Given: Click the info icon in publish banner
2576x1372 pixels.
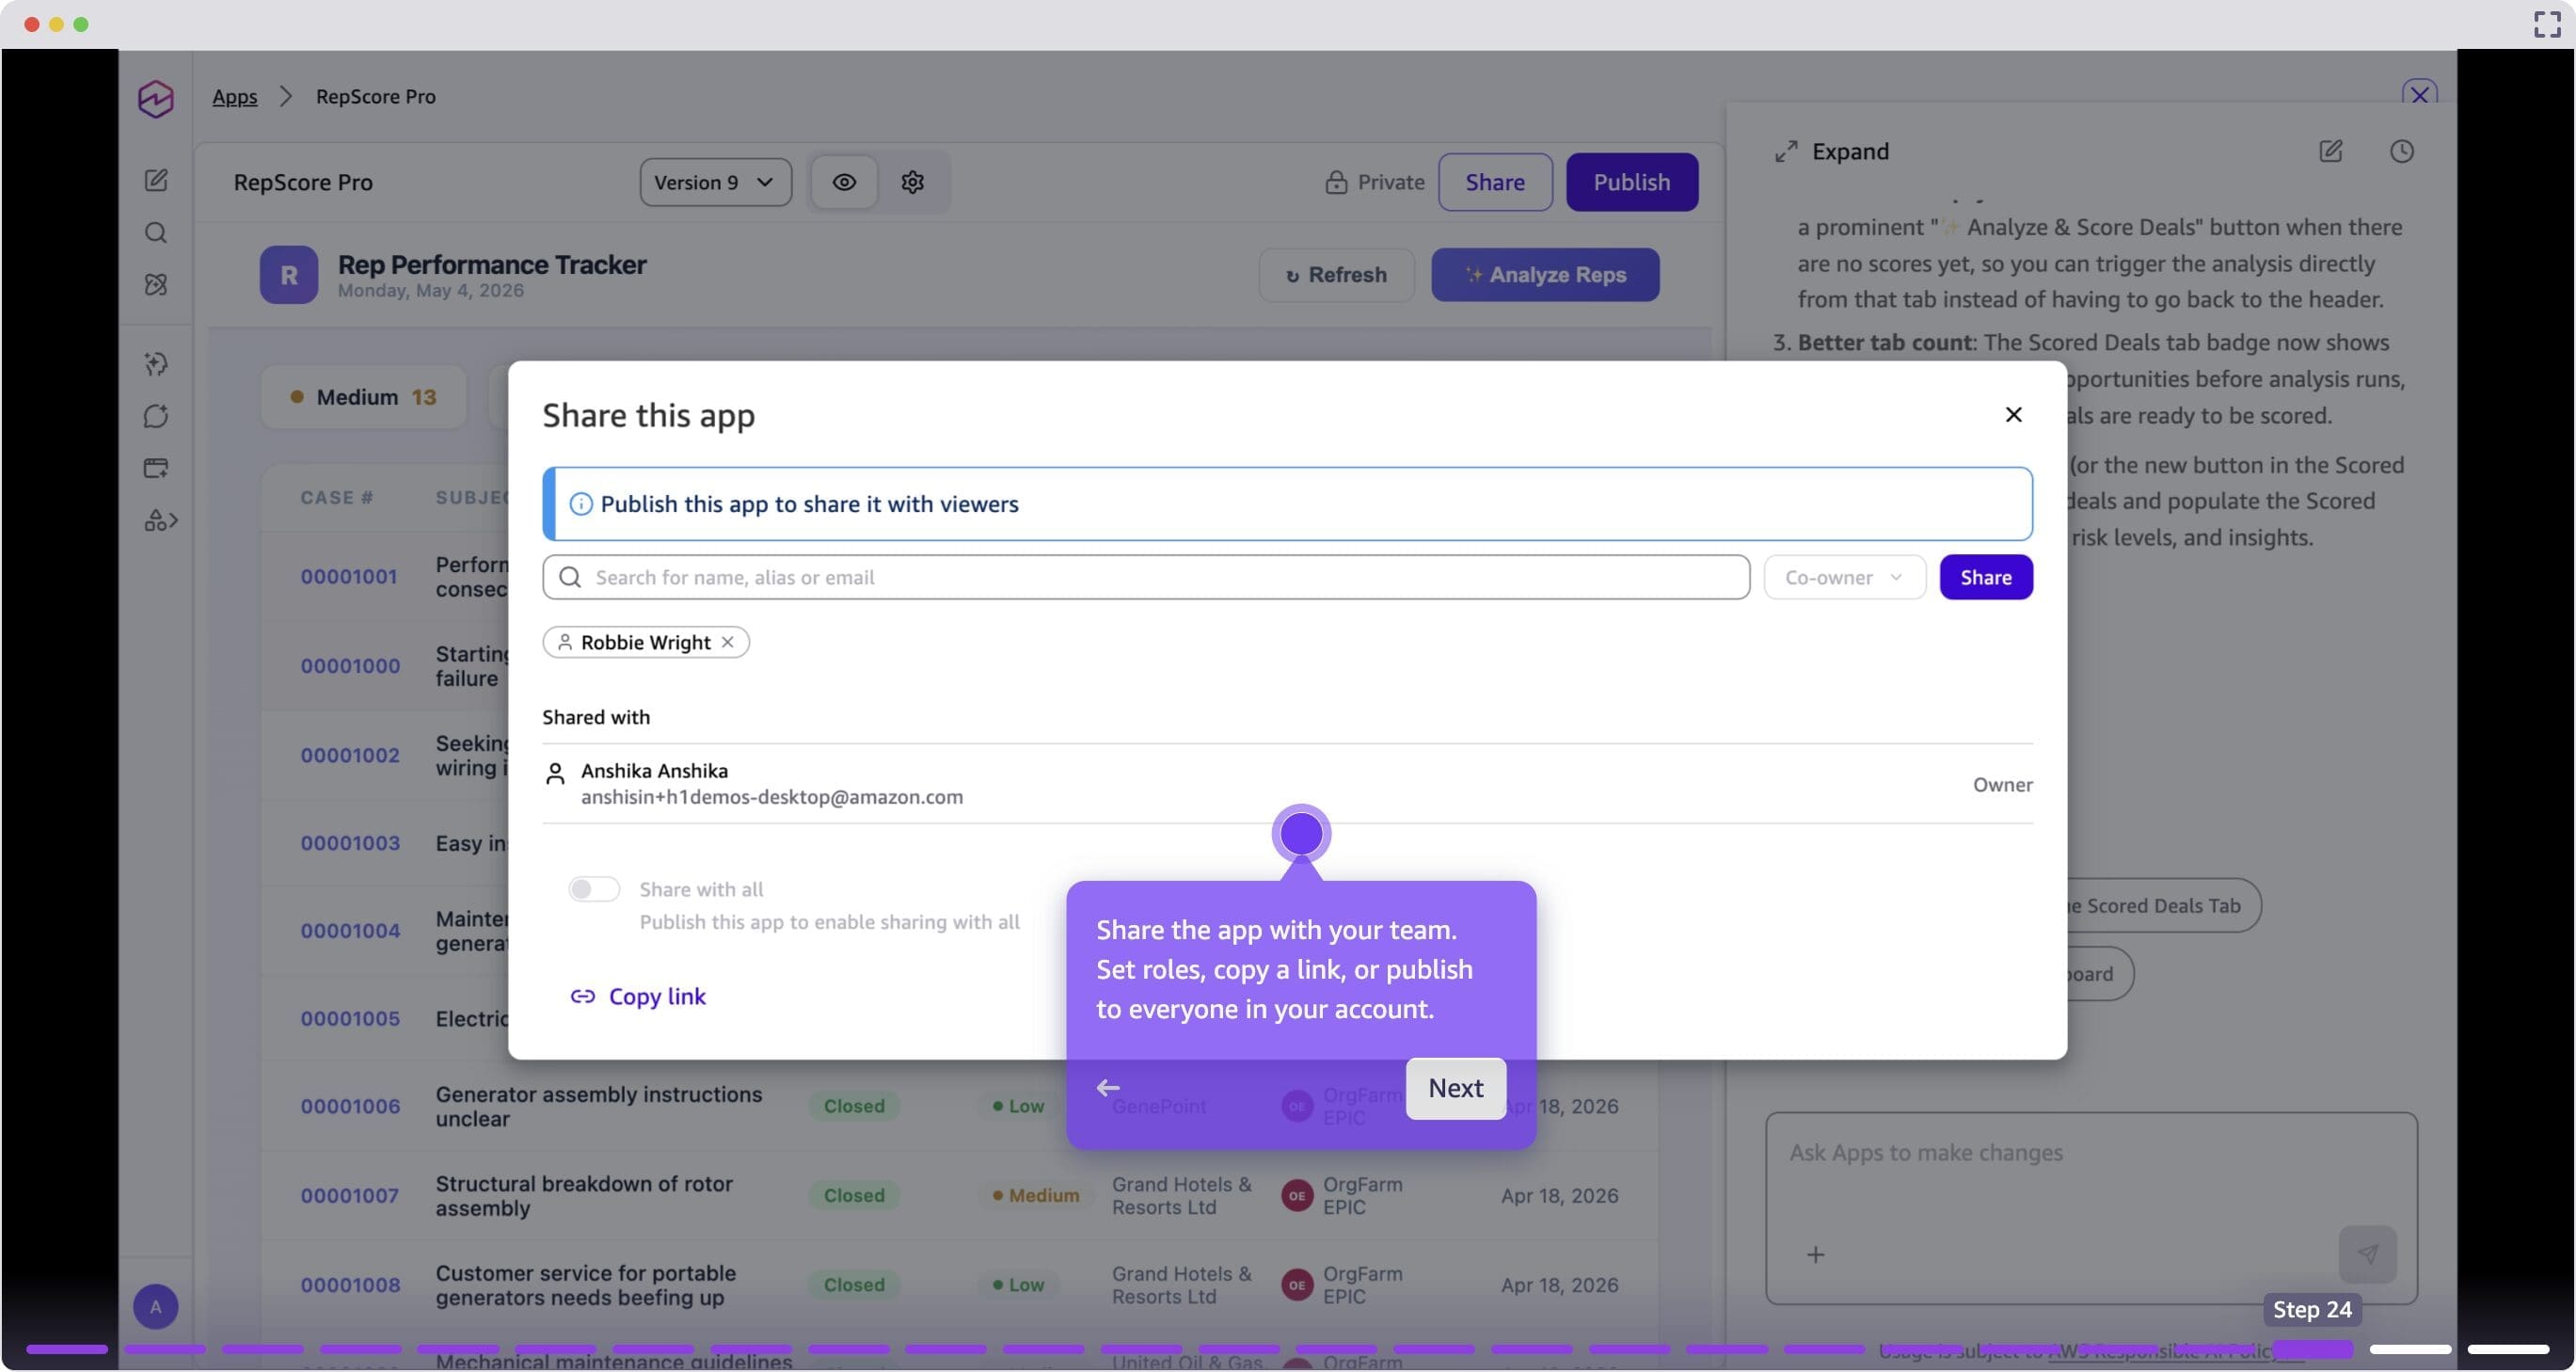Looking at the screenshot, I should 581,504.
